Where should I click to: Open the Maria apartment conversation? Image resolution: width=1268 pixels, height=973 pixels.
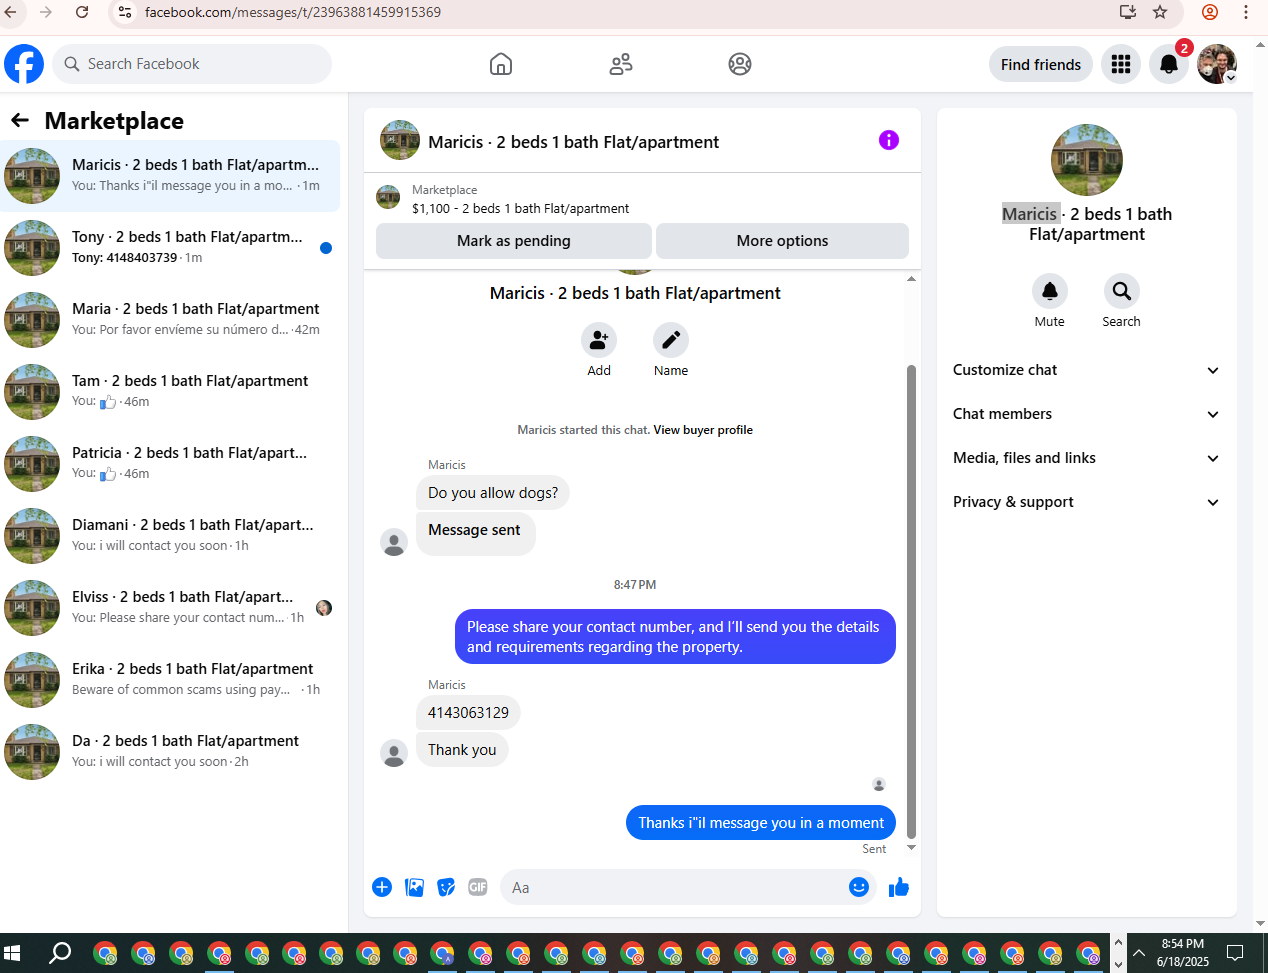170,319
